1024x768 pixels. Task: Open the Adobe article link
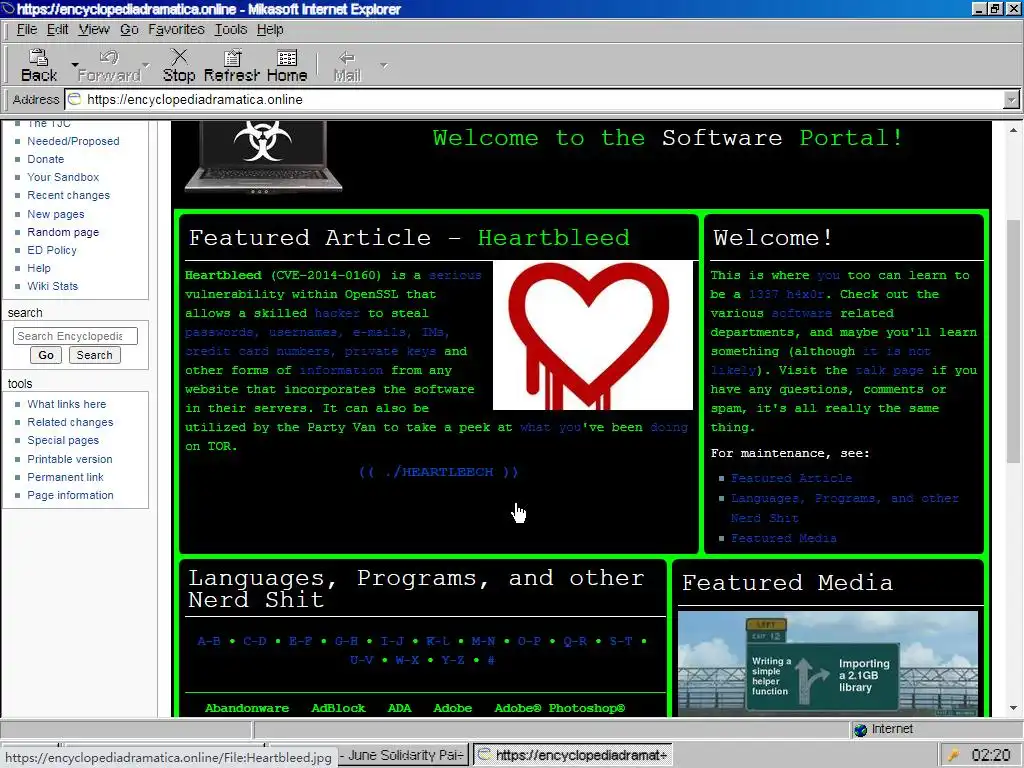(453, 708)
